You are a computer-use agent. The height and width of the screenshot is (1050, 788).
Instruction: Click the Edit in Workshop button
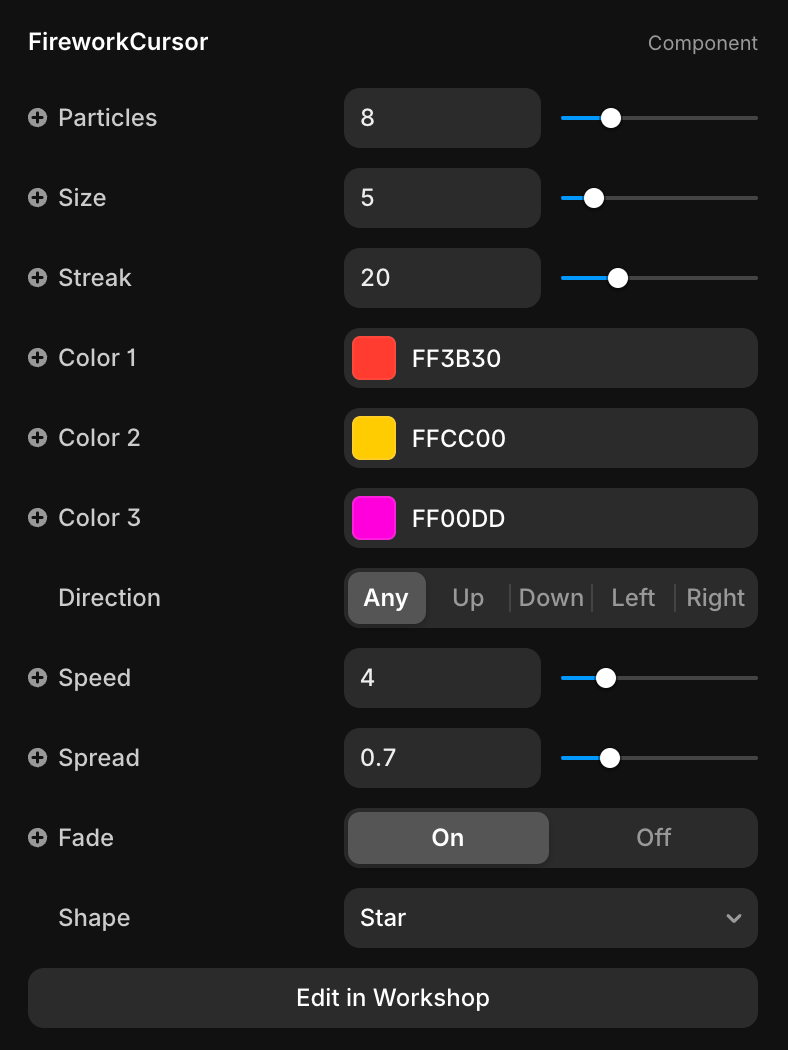pos(393,998)
